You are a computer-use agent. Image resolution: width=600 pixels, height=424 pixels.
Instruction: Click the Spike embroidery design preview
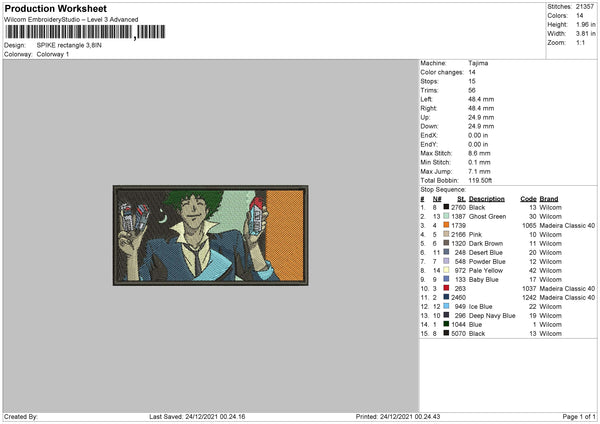(x=211, y=235)
